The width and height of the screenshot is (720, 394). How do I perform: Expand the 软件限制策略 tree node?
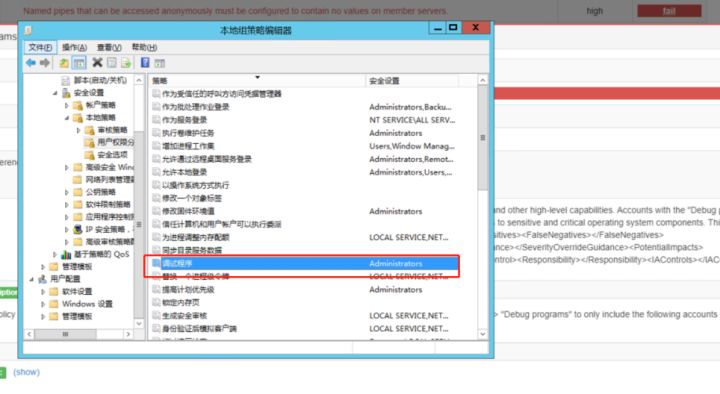67,204
